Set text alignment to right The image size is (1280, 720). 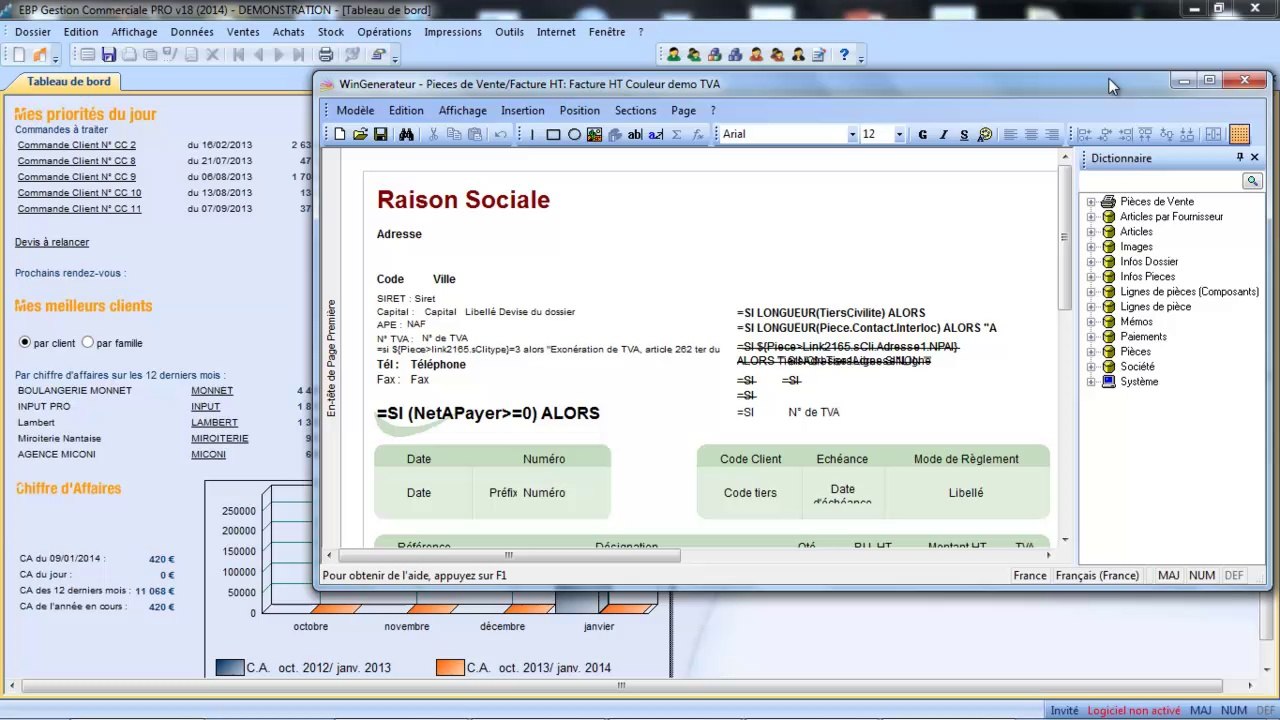coord(1052,134)
